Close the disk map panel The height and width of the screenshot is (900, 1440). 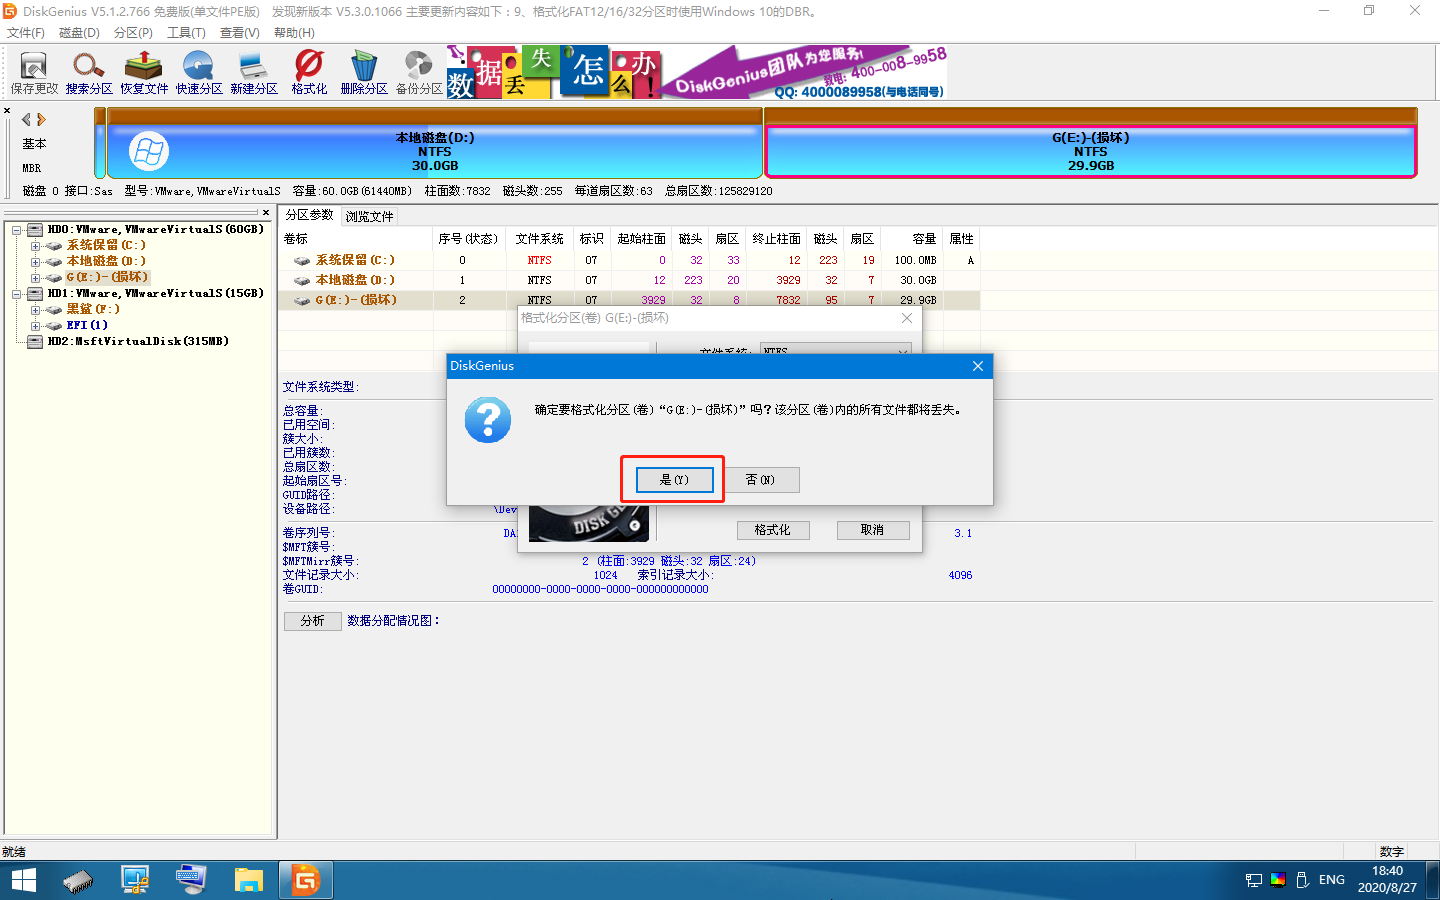click(7, 111)
